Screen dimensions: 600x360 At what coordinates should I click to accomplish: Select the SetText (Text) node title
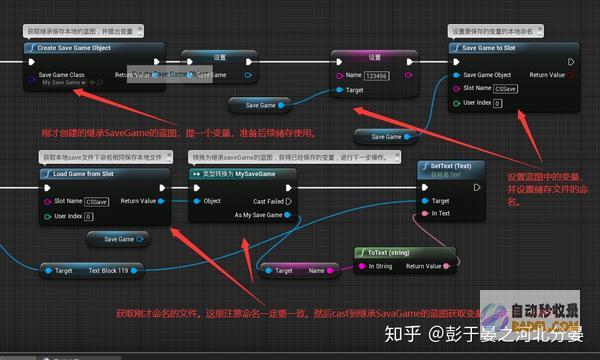point(451,166)
